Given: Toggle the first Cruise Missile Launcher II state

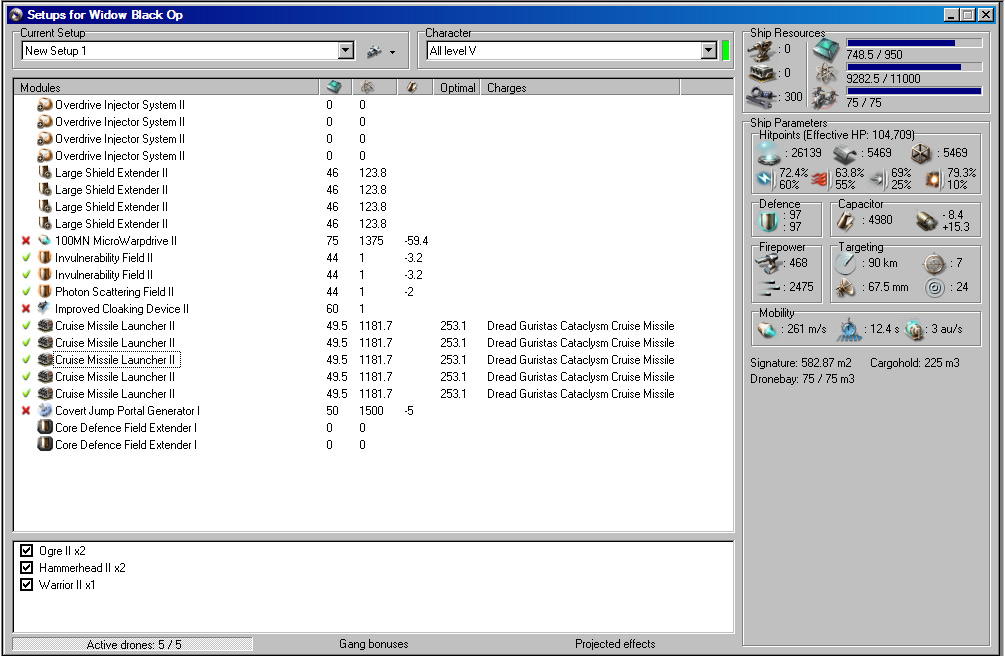Looking at the screenshot, I should tap(26, 326).
